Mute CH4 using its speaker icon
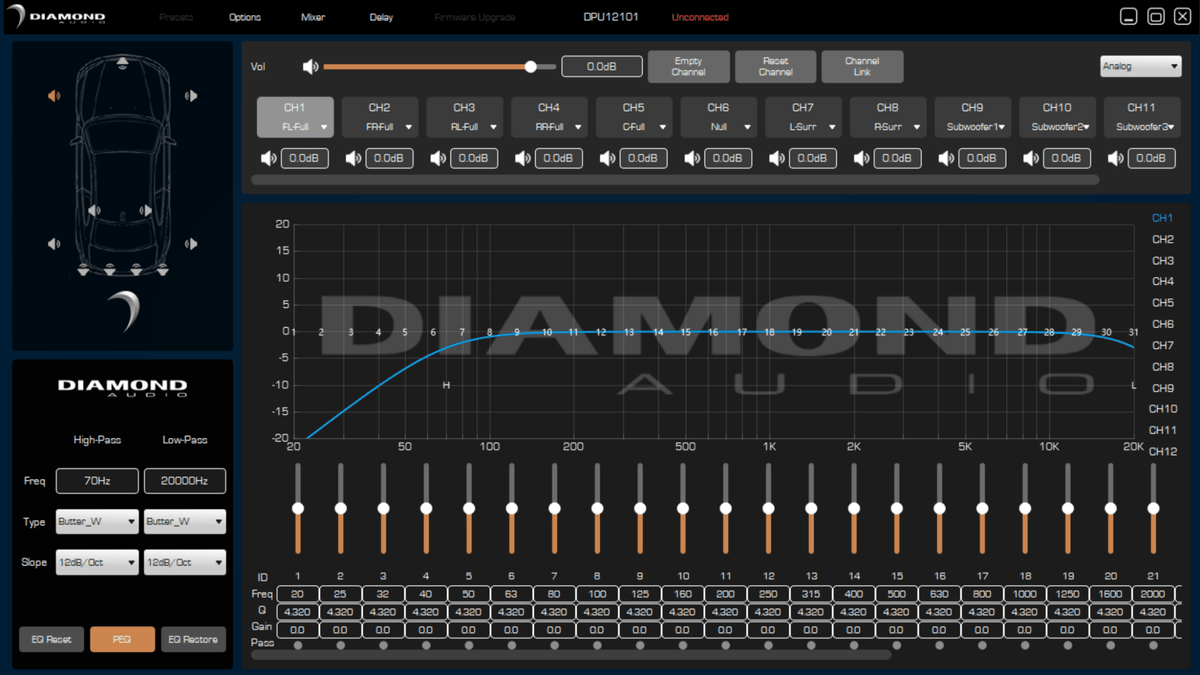Image resolution: width=1200 pixels, height=675 pixels. [x=522, y=158]
